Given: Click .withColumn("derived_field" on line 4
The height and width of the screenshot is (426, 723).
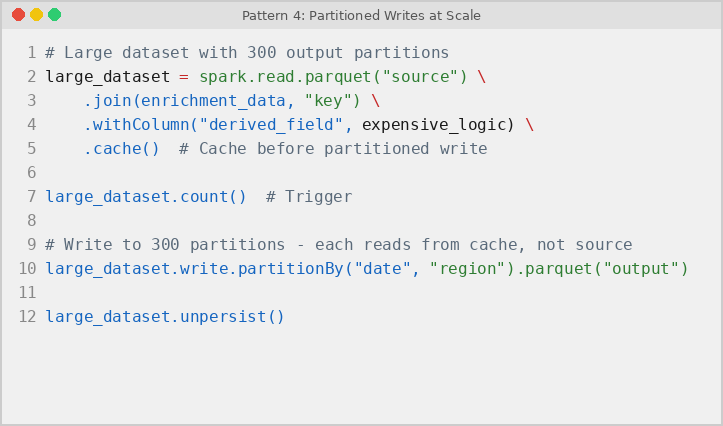Looking at the screenshot, I should 213,124.
